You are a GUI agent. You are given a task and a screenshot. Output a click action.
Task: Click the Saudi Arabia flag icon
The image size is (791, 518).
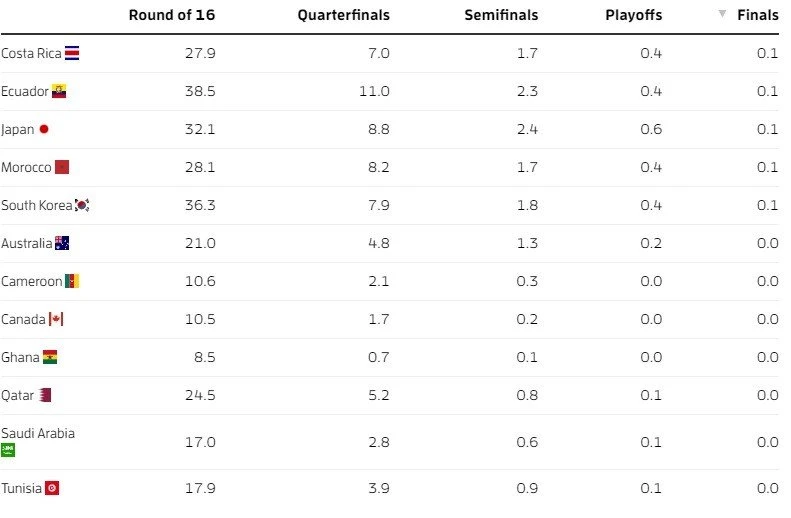[8, 450]
